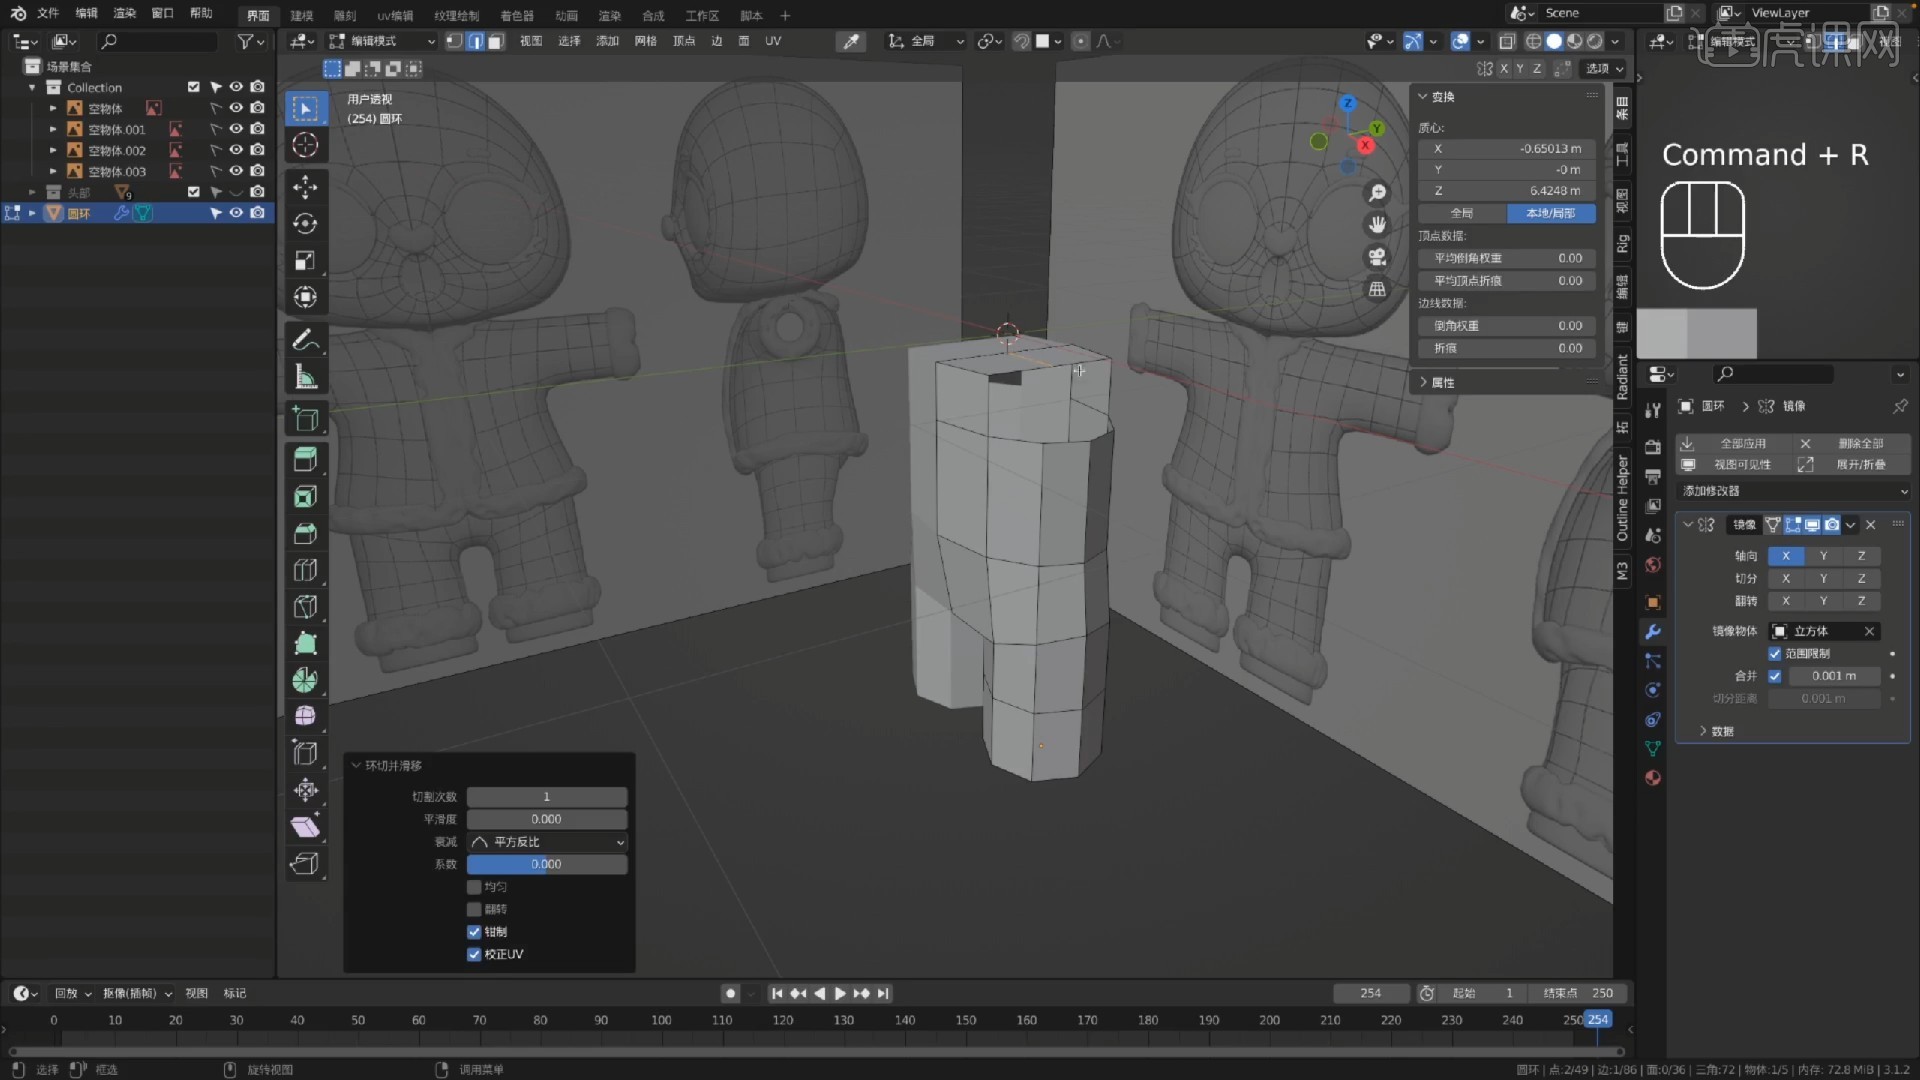Select the Measure tool
The width and height of the screenshot is (1920, 1080).
[x=305, y=377]
